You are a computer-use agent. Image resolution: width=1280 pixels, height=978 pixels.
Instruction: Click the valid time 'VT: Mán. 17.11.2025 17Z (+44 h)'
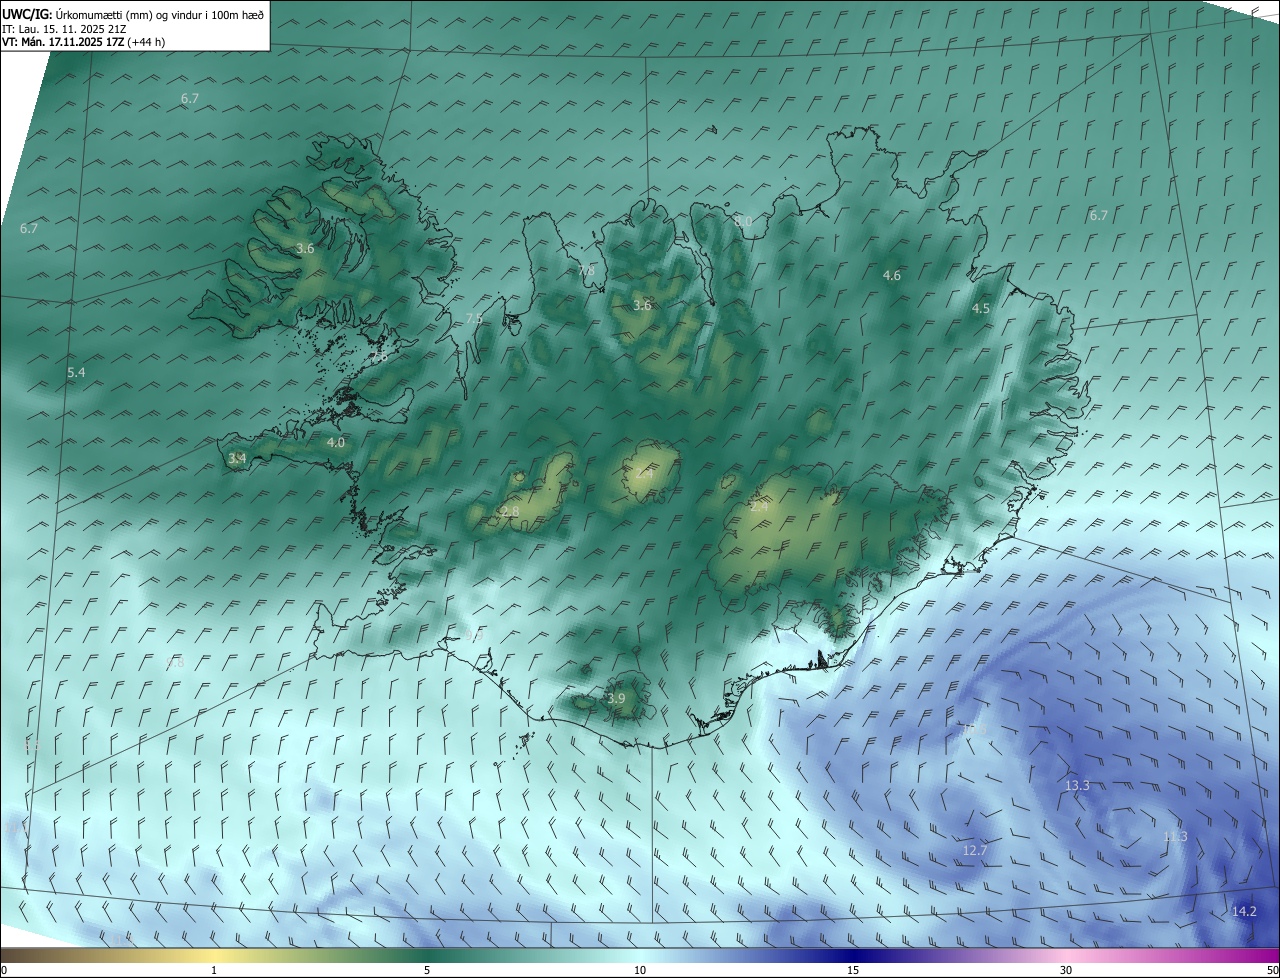click(84, 42)
